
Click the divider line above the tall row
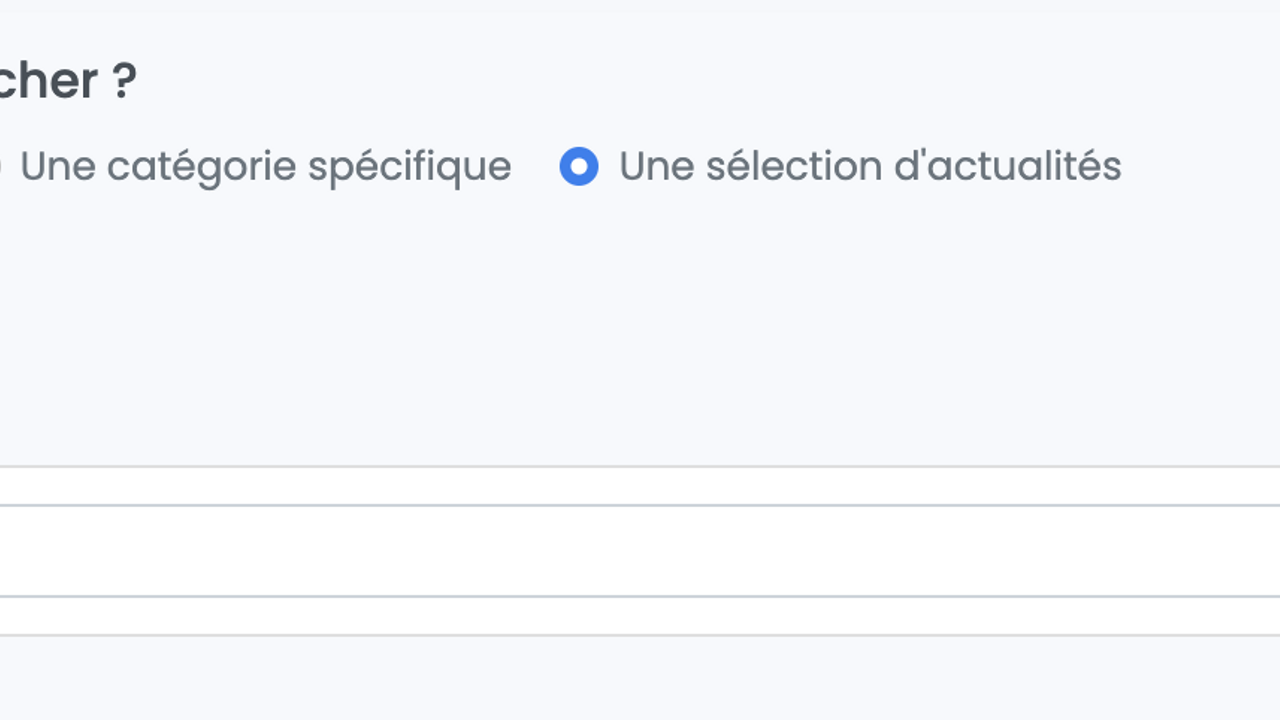tap(640, 505)
